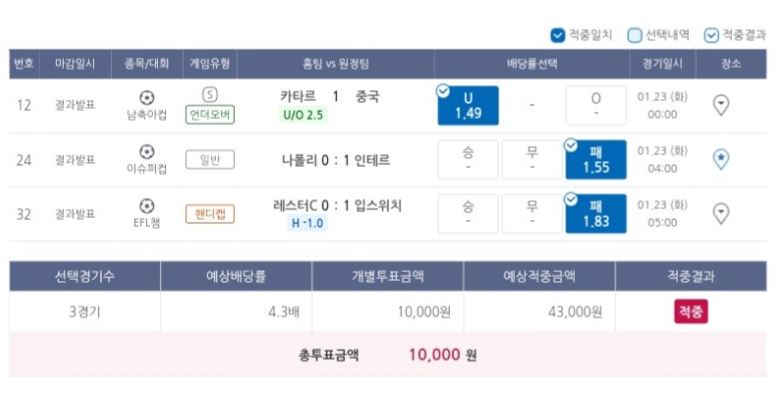Select the 언더오버 game type tag
The width and height of the screenshot is (776, 393).
(210, 115)
